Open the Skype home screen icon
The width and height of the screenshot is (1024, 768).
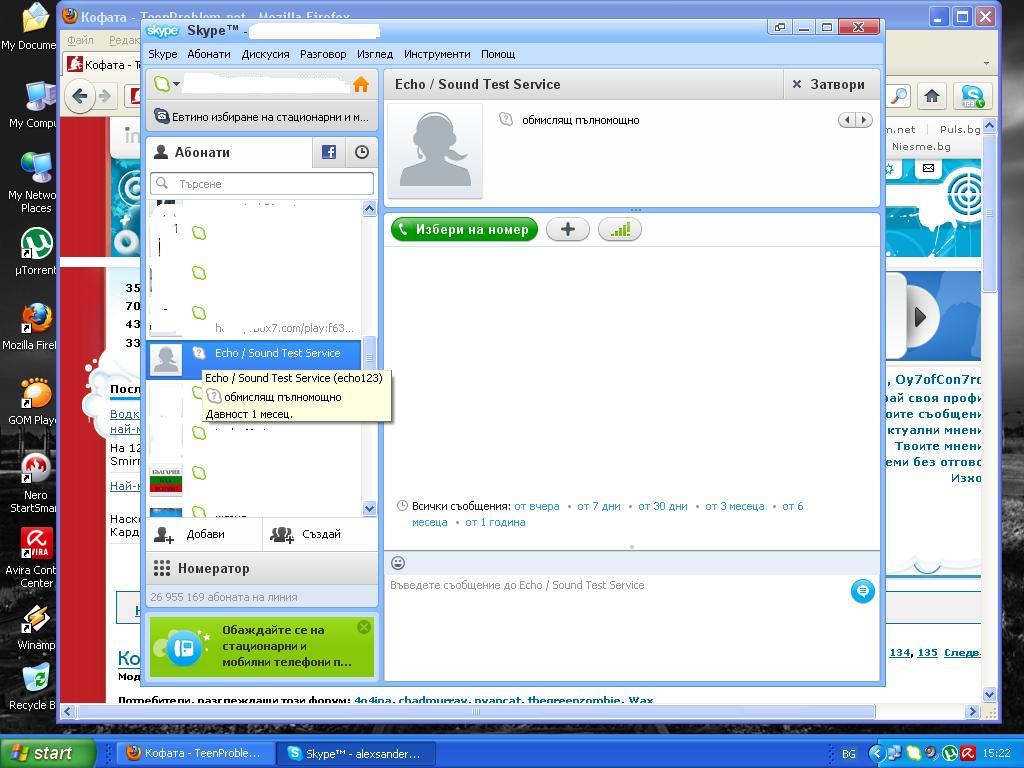[x=360, y=84]
